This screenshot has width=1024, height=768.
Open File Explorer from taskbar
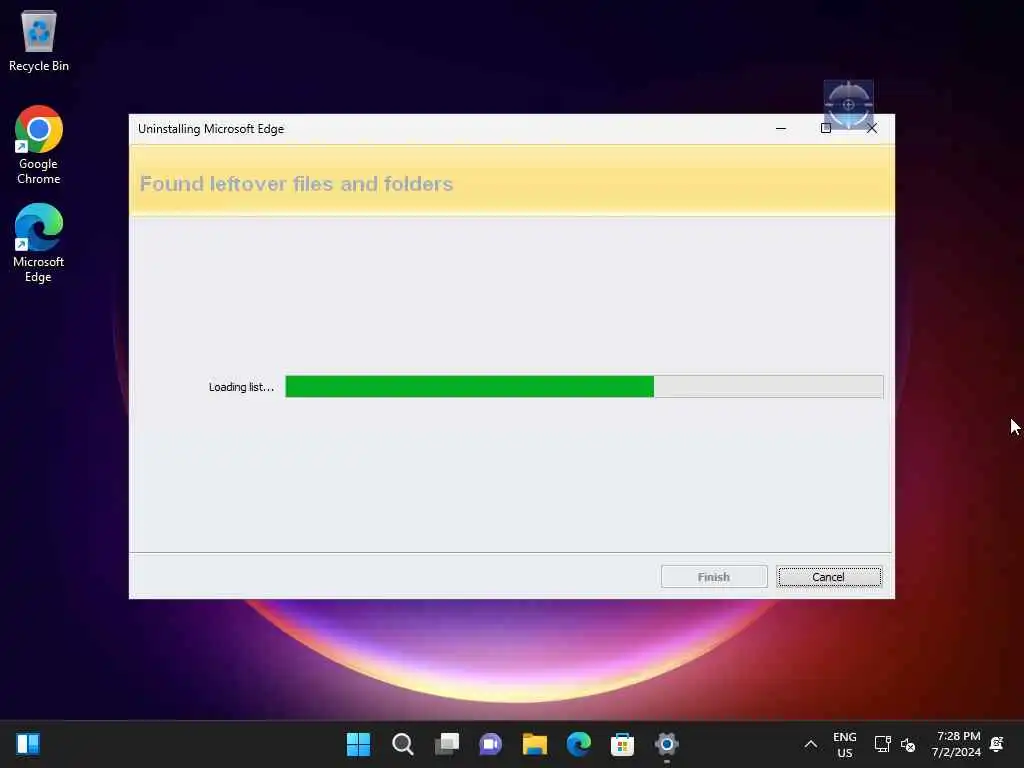click(x=535, y=744)
